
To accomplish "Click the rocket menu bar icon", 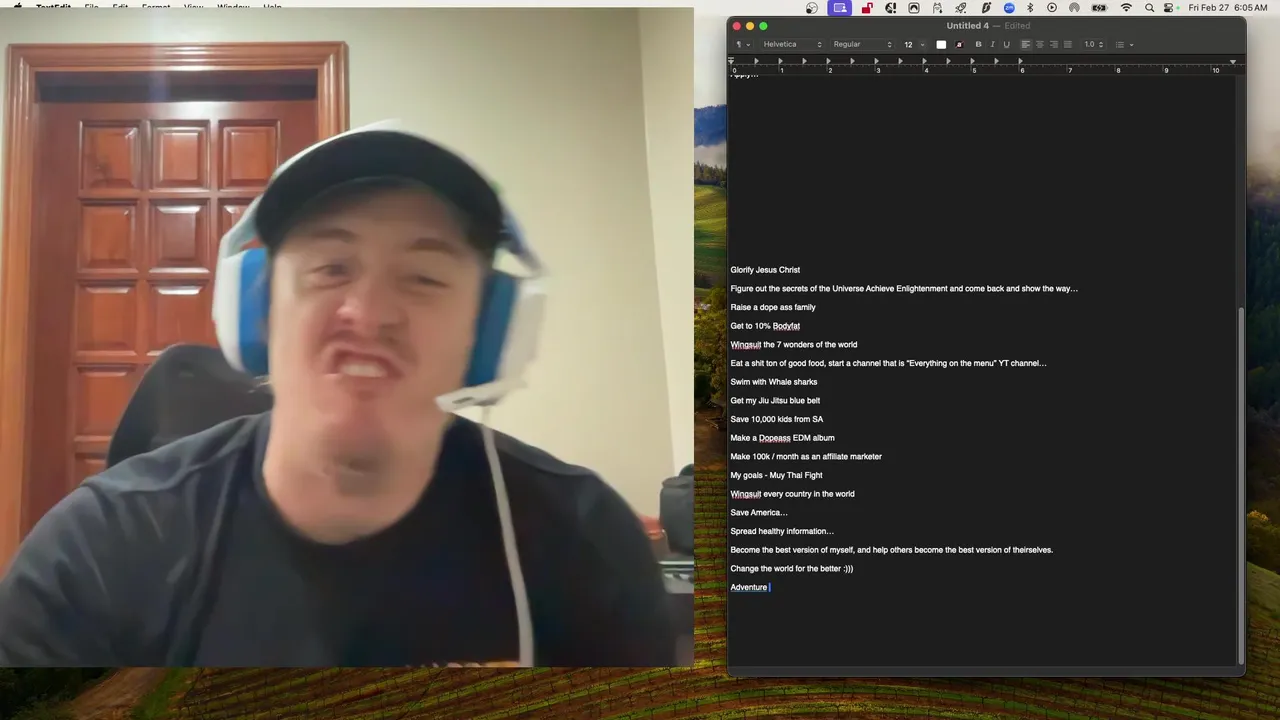I will (960, 8).
